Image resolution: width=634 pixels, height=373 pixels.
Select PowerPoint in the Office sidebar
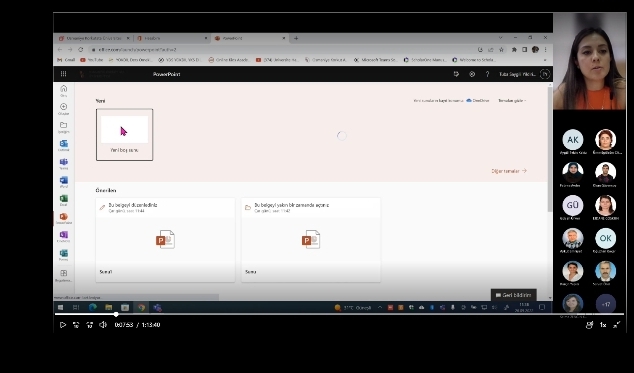click(x=63, y=218)
